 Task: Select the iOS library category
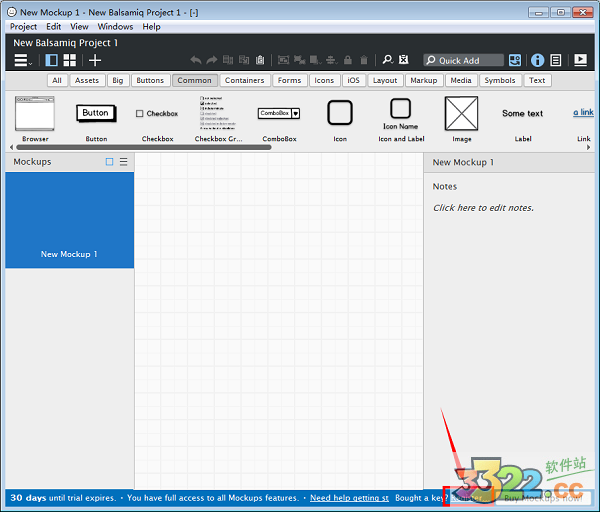click(x=354, y=80)
